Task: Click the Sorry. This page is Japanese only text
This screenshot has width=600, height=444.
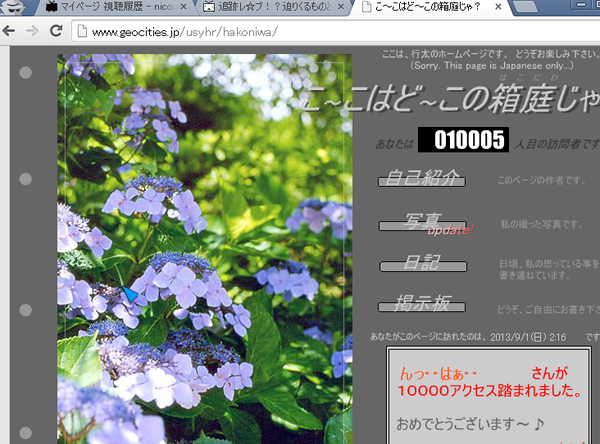Action: (x=492, y=65)
